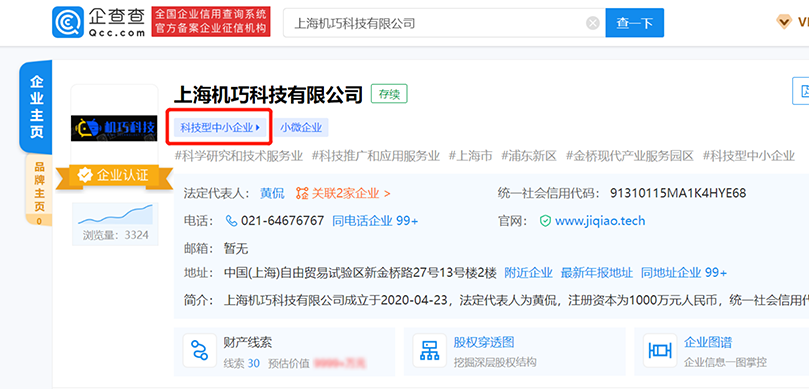
Task: Click the red 全国企业信用查询系统 banner
Action: (211, 22)
